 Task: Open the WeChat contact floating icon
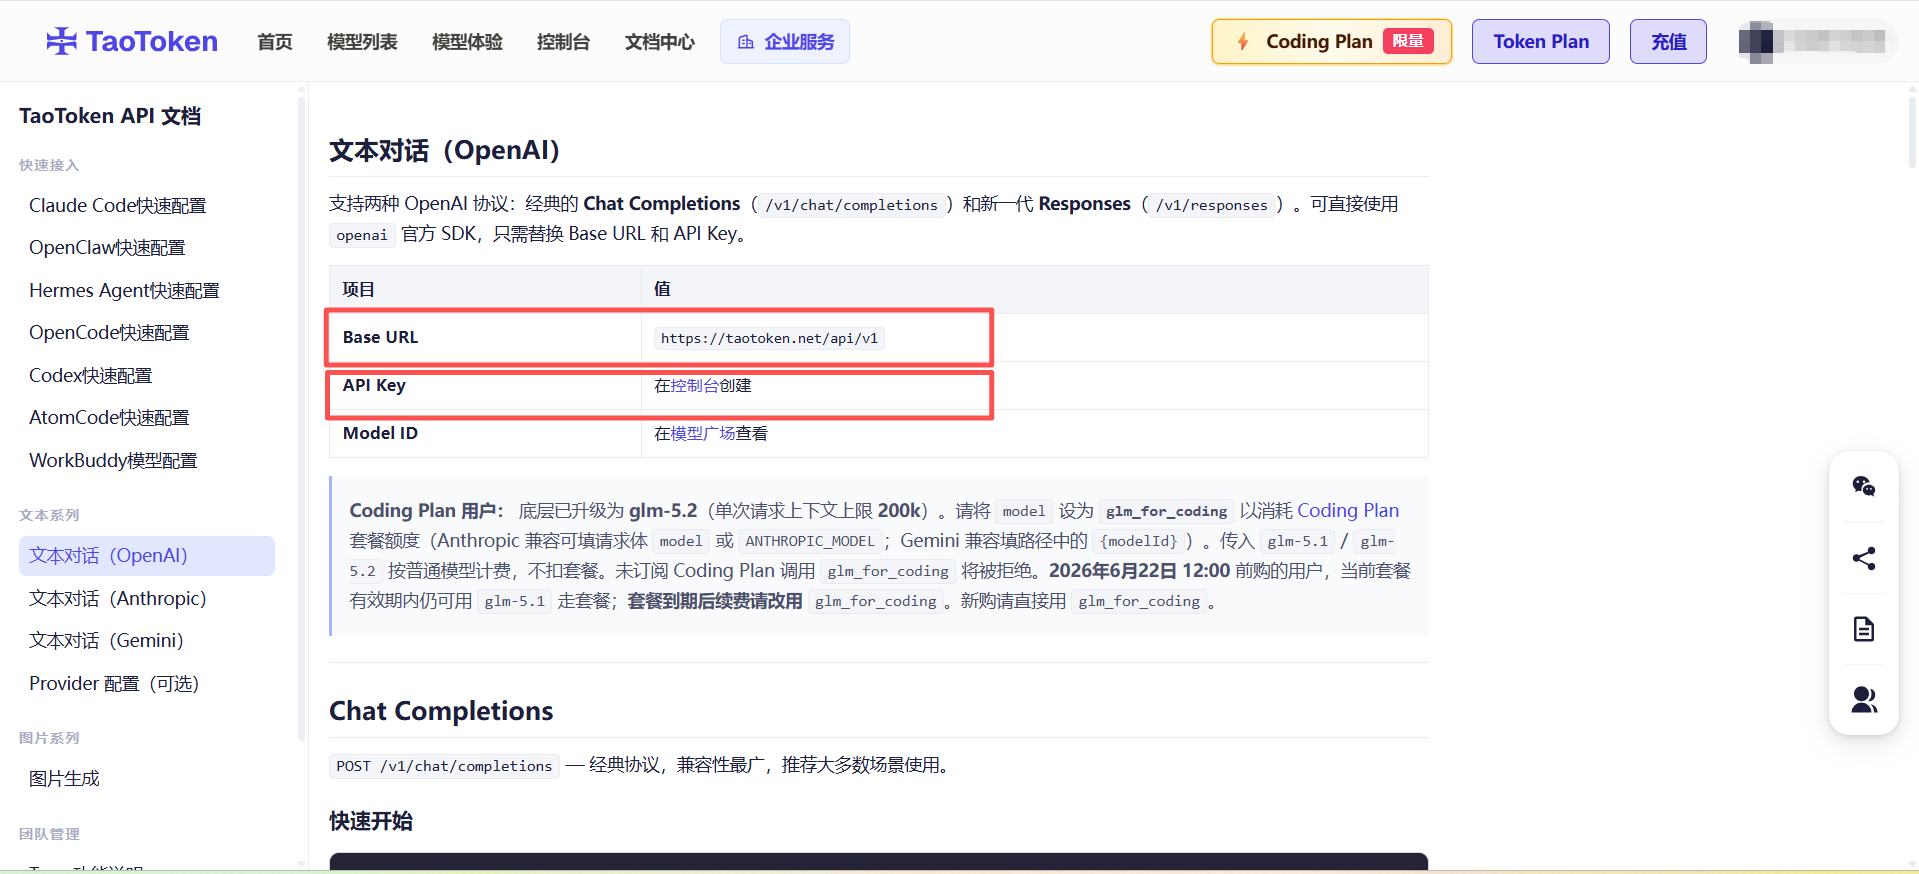(x=1863, y=486)
